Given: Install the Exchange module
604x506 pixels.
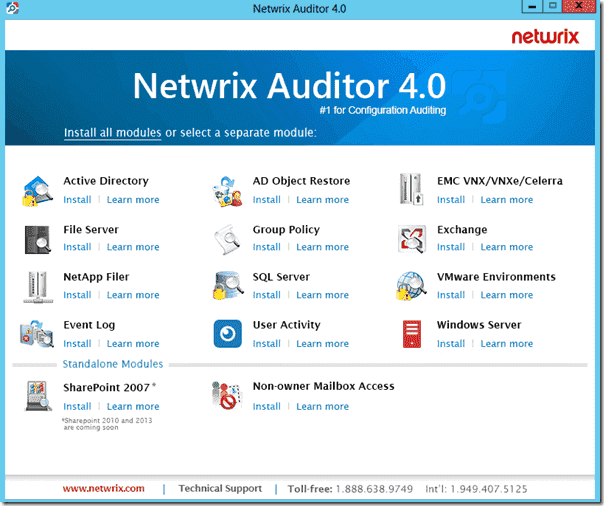Looking at the screenshot, I should pos(451,247).
